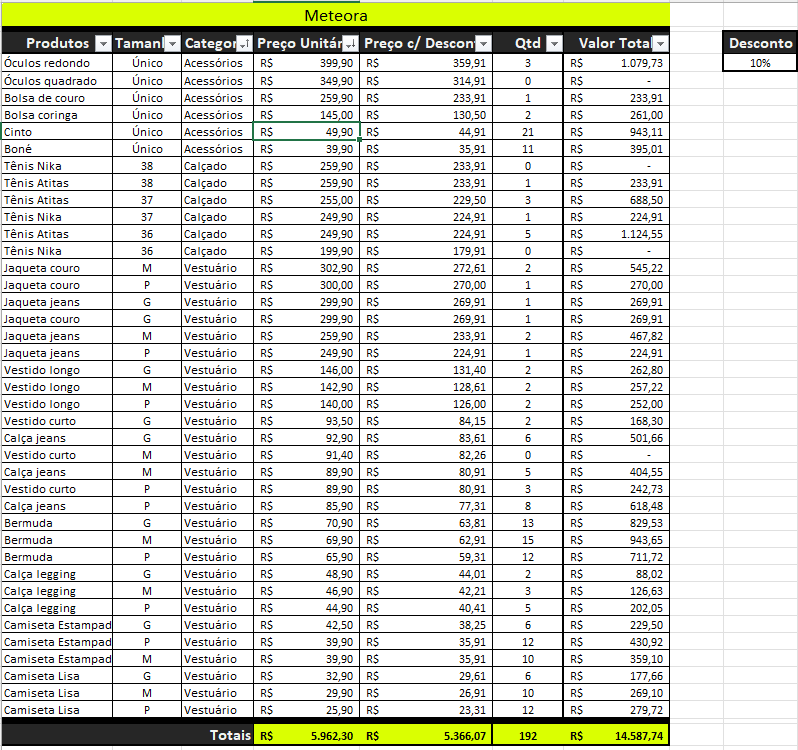Click the quantity 21 cell for Cinto

tap(528, 132)
